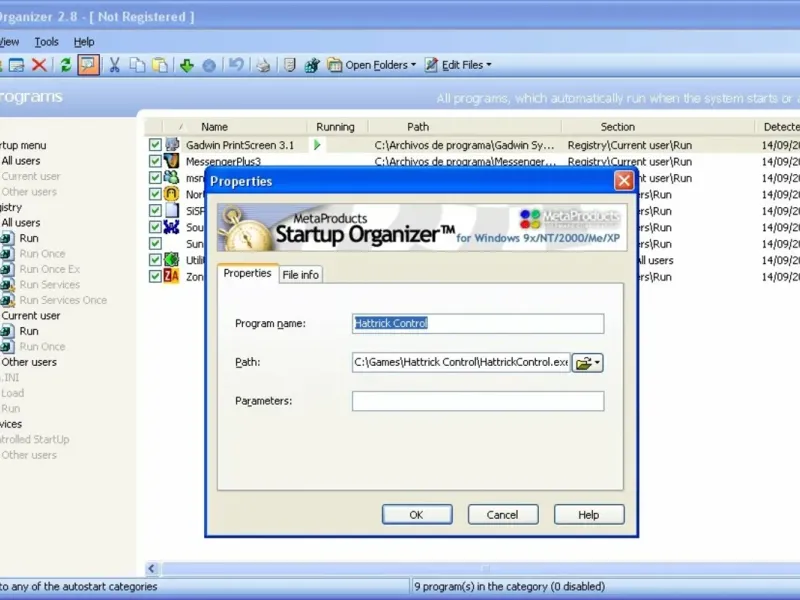Image resolution: width=800 pixels, height=600 pixels.
Task: Click the Gadwin PrintScreen program icon
Action: pyautogui.click(x=172, y=144)
